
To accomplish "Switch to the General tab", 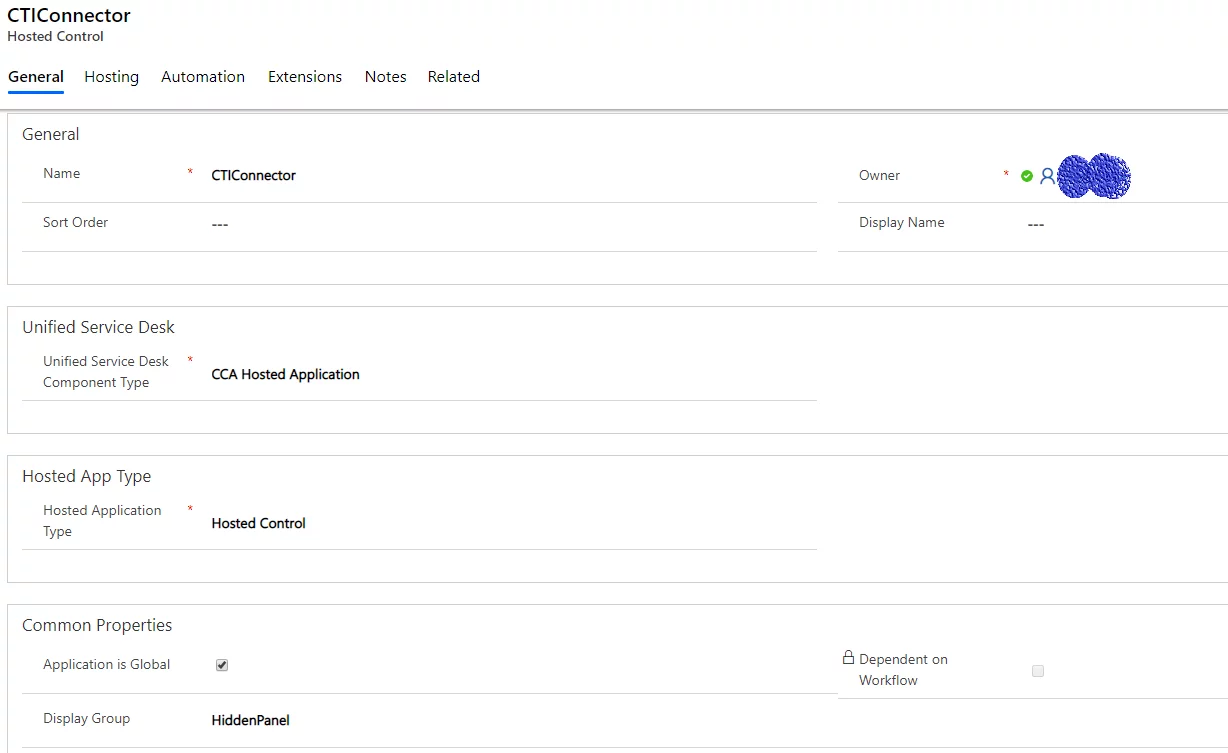I will pos(36,77).
